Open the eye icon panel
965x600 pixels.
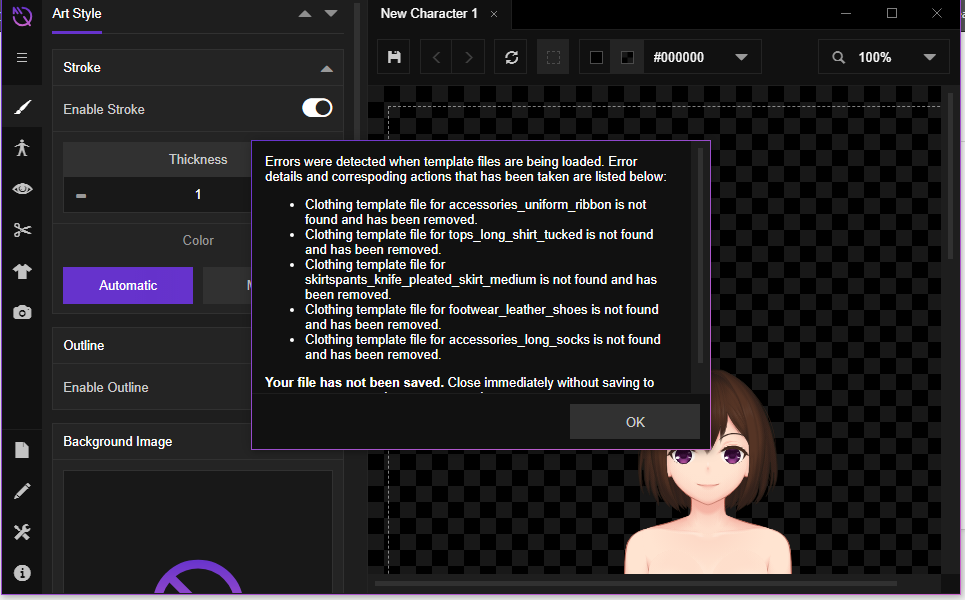(22, 189)
